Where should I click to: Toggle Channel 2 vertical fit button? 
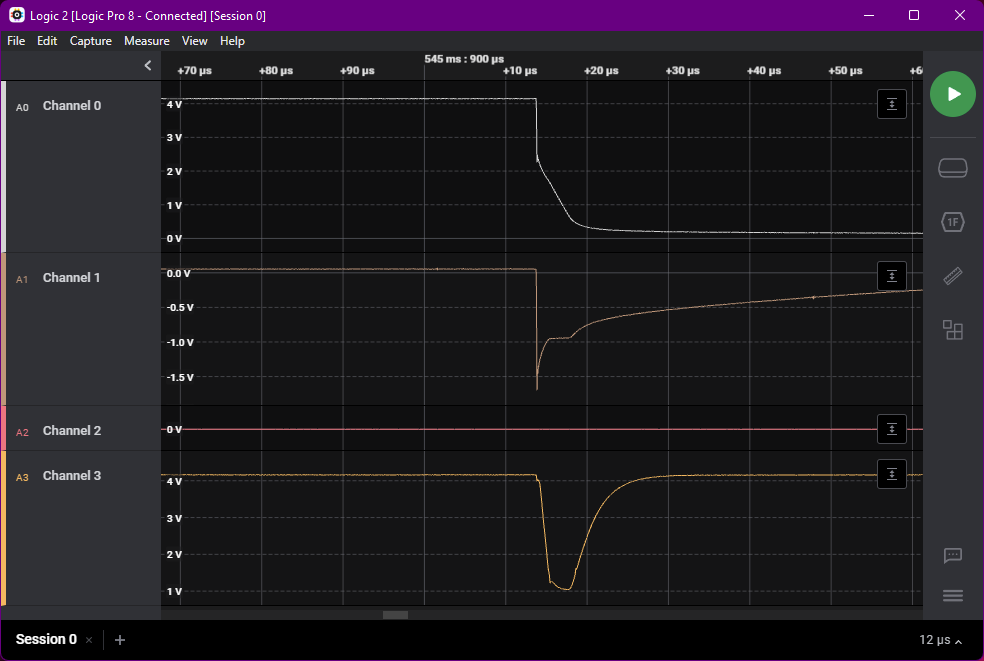point(892,429)
